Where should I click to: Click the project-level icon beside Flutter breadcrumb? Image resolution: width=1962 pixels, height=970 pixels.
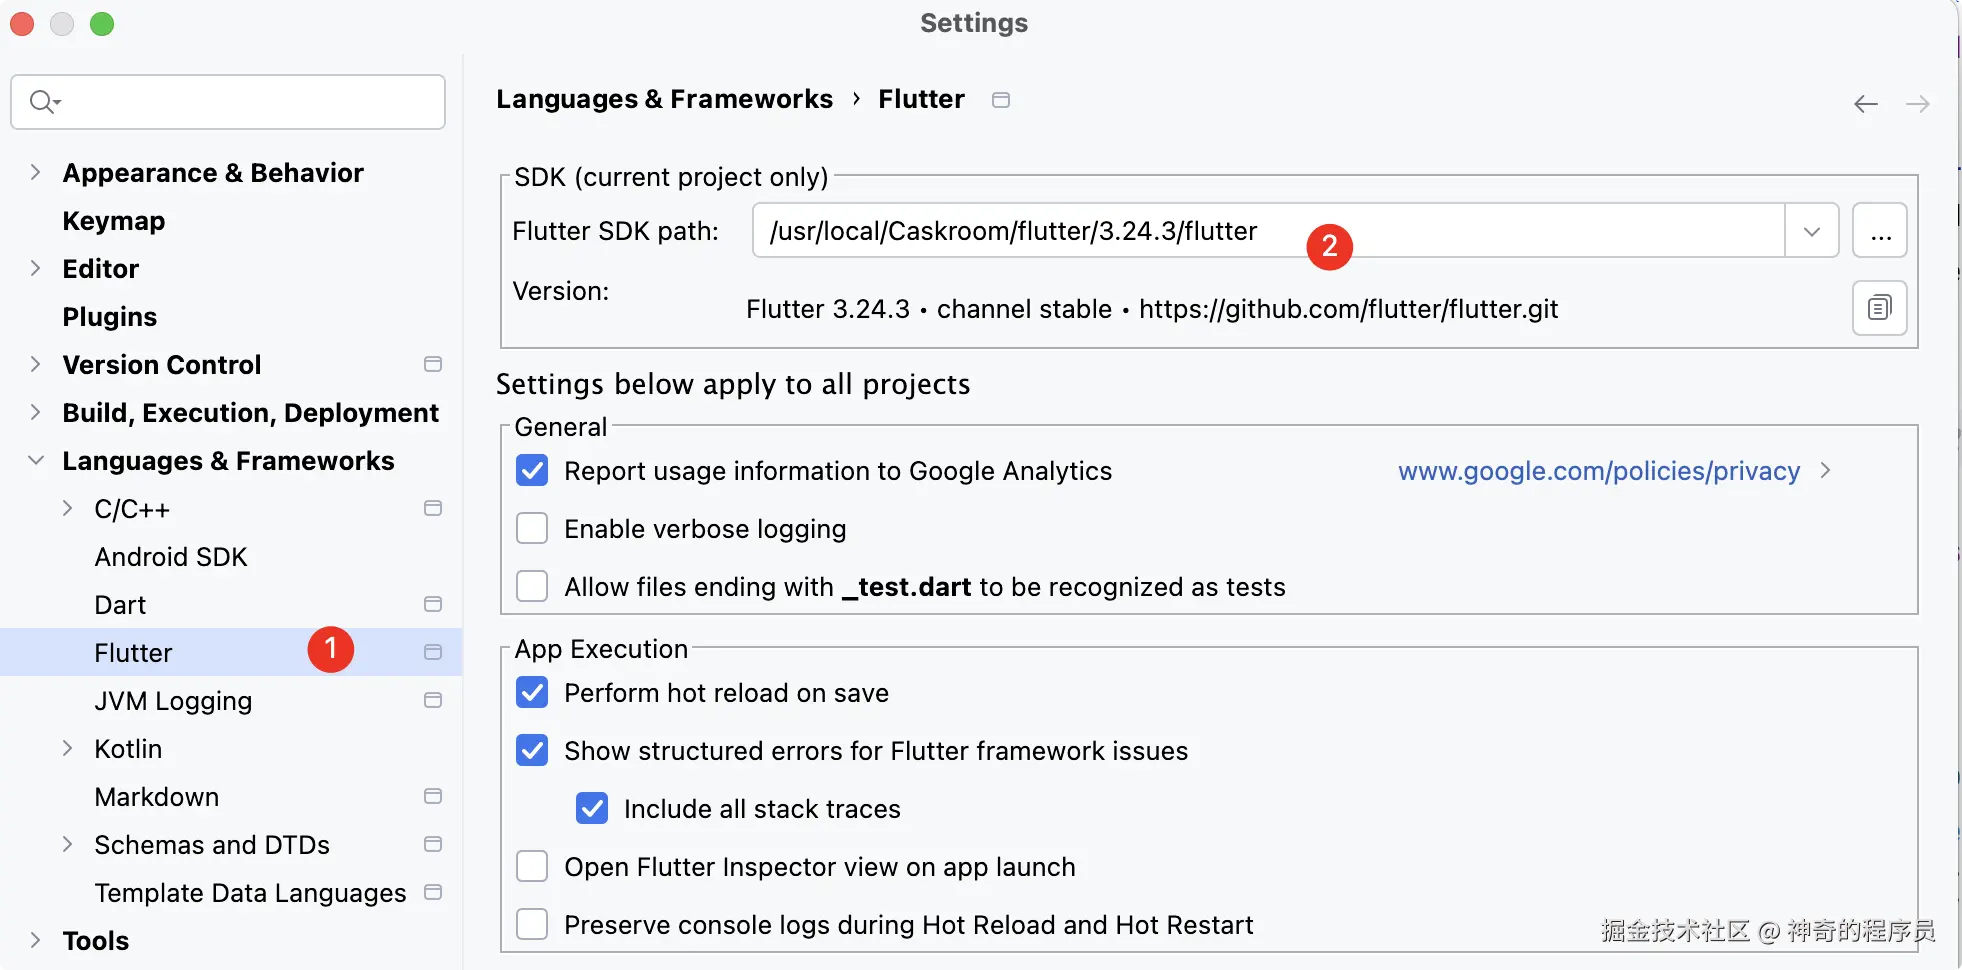click(x=1001, y=100)
